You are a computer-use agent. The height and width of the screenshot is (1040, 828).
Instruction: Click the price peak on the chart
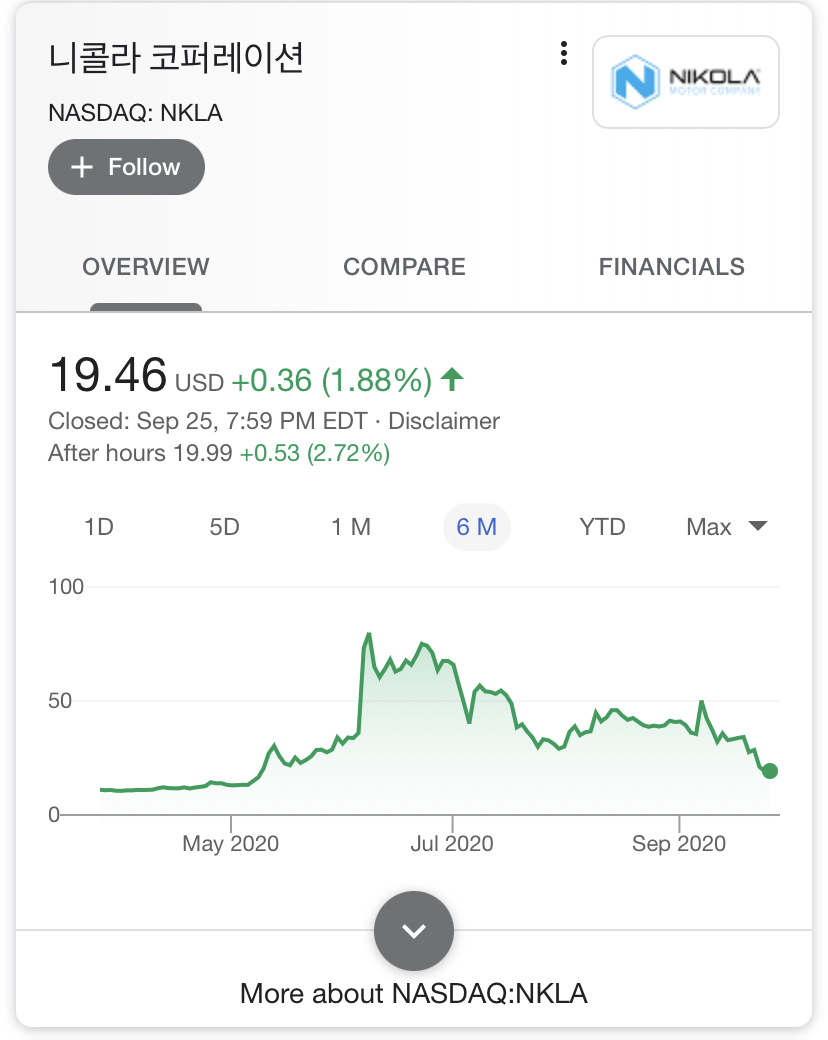pos(369,634)
